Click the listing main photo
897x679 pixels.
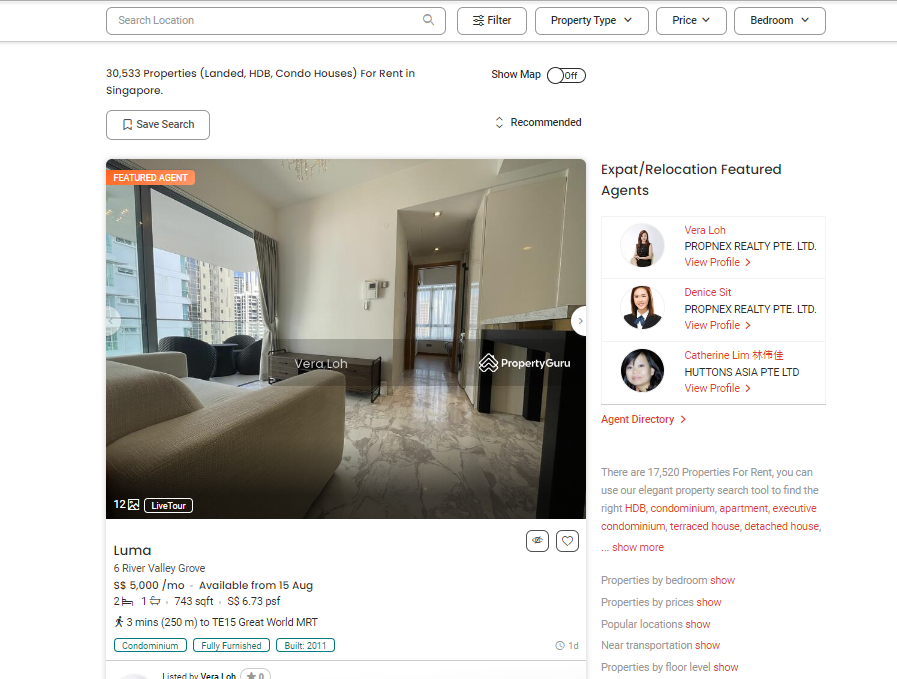[x=346, y=339]
